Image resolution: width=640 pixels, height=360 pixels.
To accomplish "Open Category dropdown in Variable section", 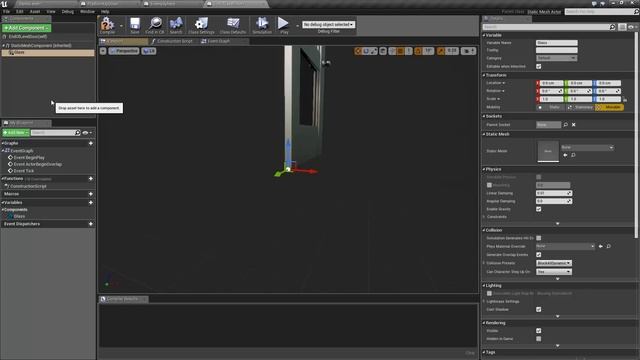I will click(556, 58).
